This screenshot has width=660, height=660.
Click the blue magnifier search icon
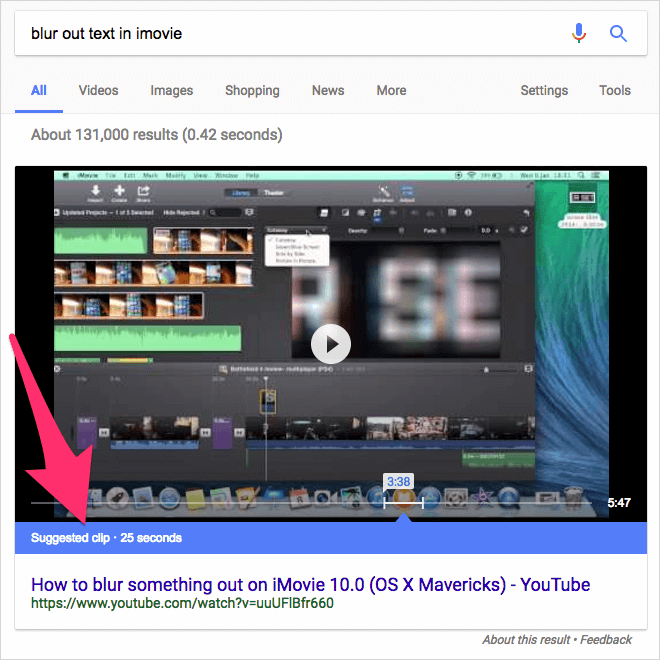[x=618, y=33]
